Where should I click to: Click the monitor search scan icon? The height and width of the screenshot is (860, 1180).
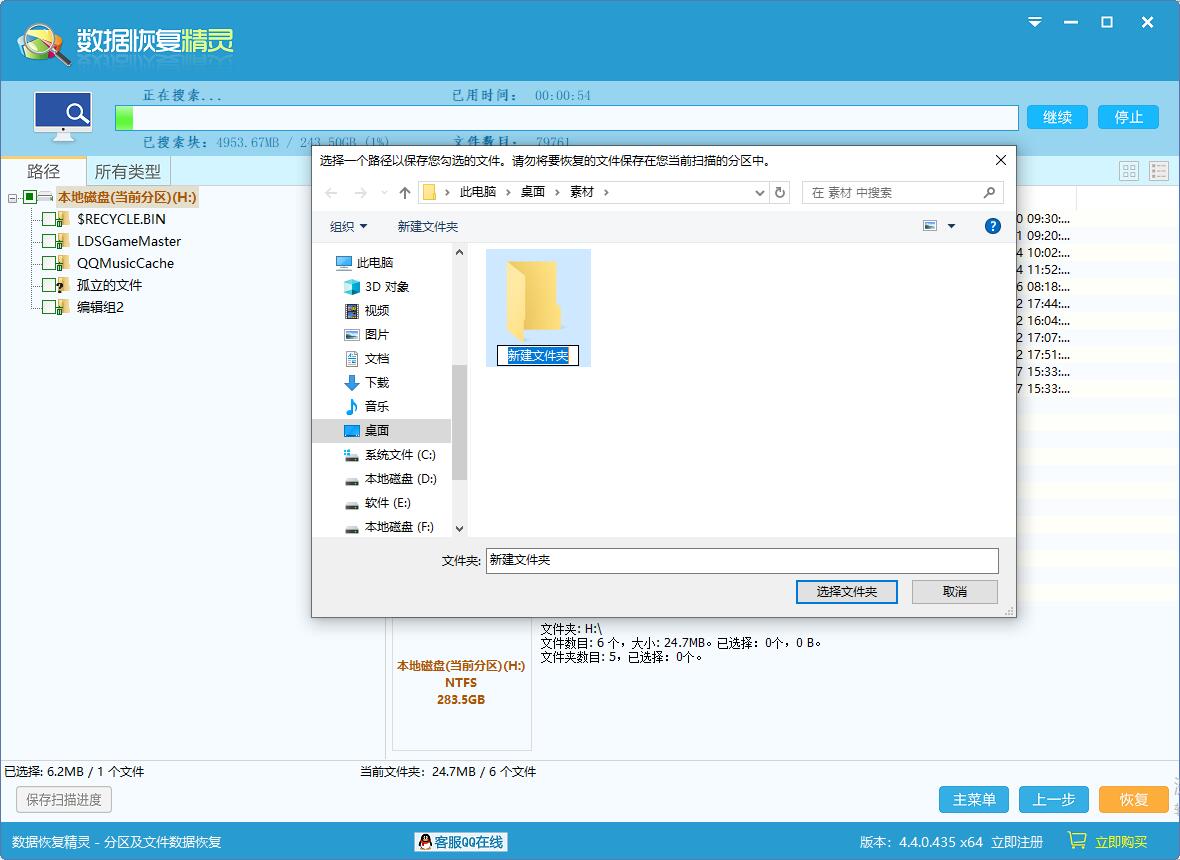[x=63, y=116]
